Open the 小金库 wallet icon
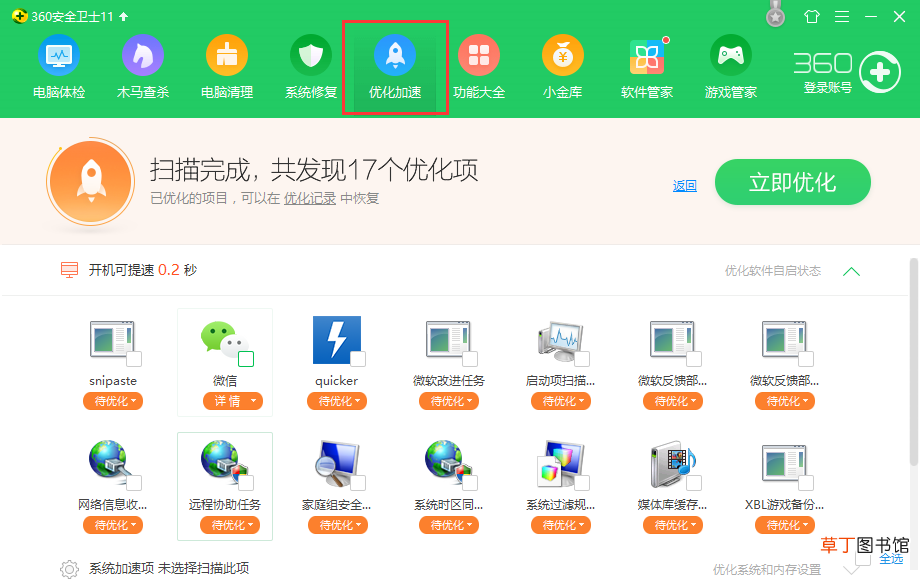The width and height of the screenshot is (920, 580). (563, 56)
